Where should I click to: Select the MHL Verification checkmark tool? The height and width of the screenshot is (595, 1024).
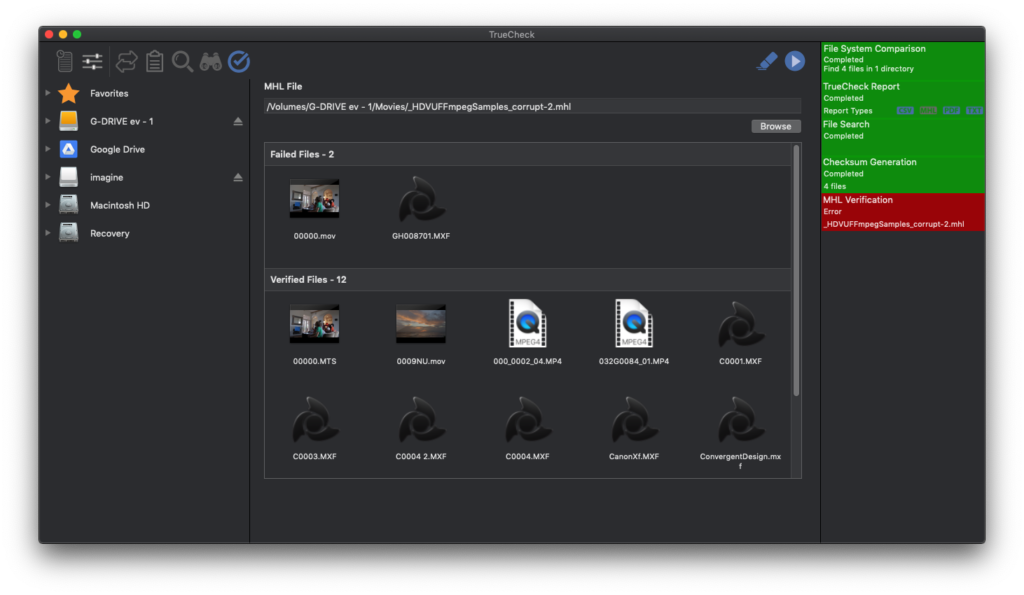(x=239, y=61)
